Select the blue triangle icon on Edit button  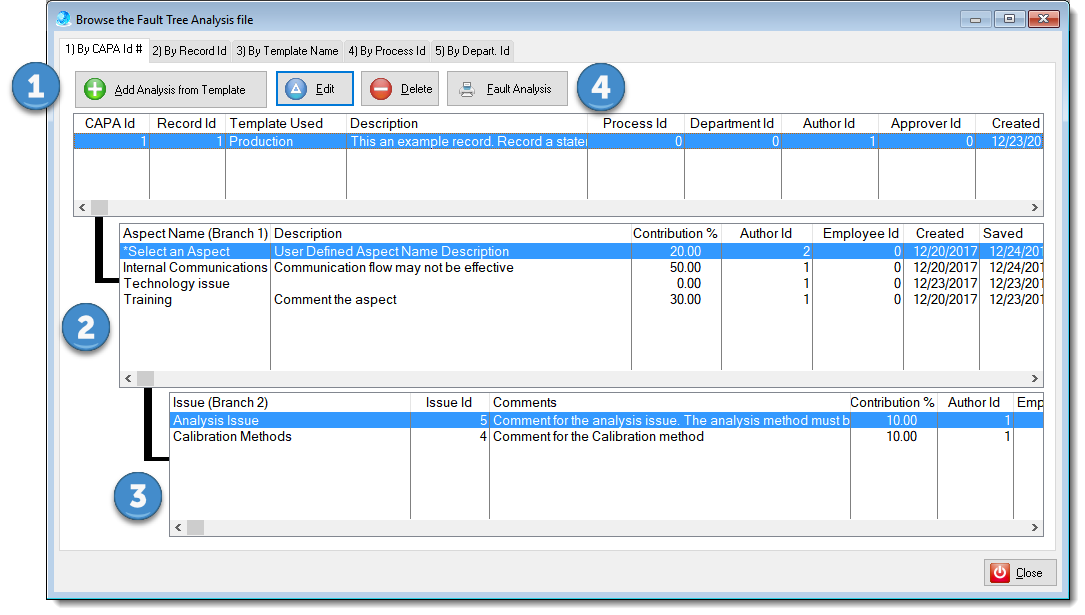pos(297,89)
